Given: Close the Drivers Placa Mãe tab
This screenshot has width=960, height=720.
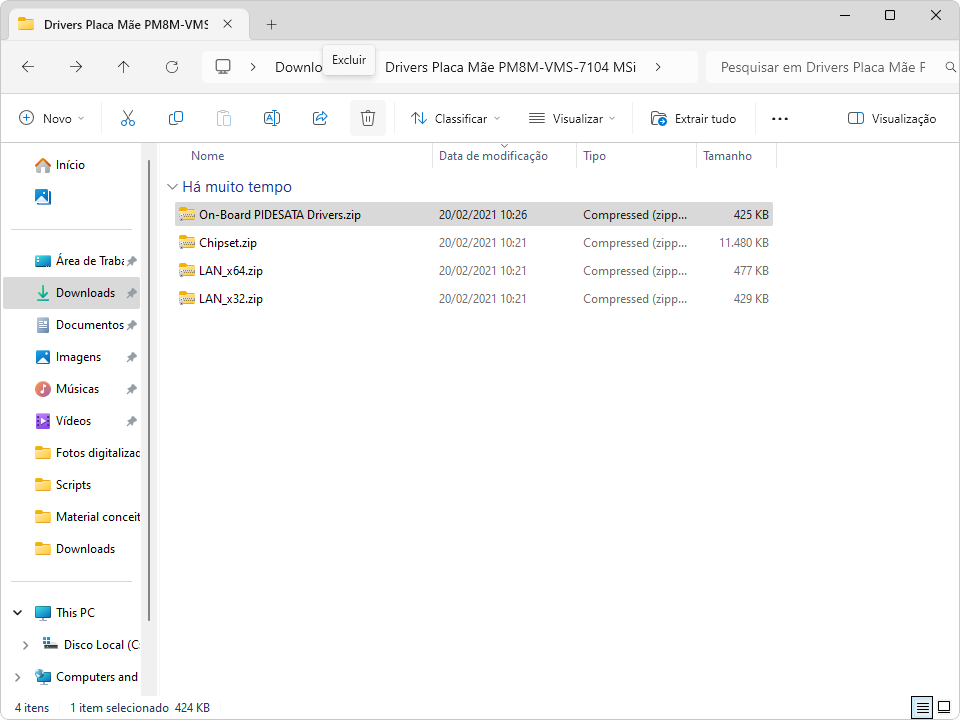Looking at the screenshot, I should click(228, 24).
